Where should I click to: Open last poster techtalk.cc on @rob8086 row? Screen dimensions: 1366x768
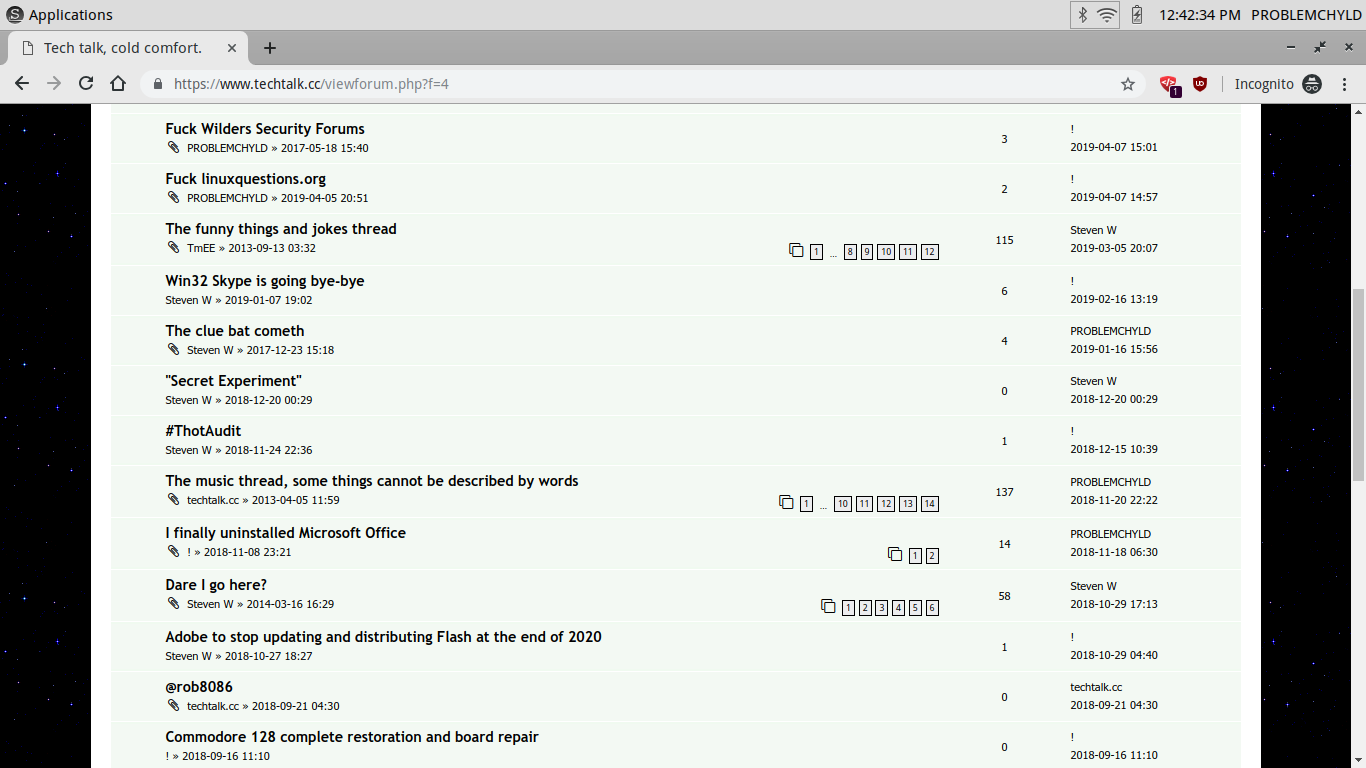[x=1096, y=687]
